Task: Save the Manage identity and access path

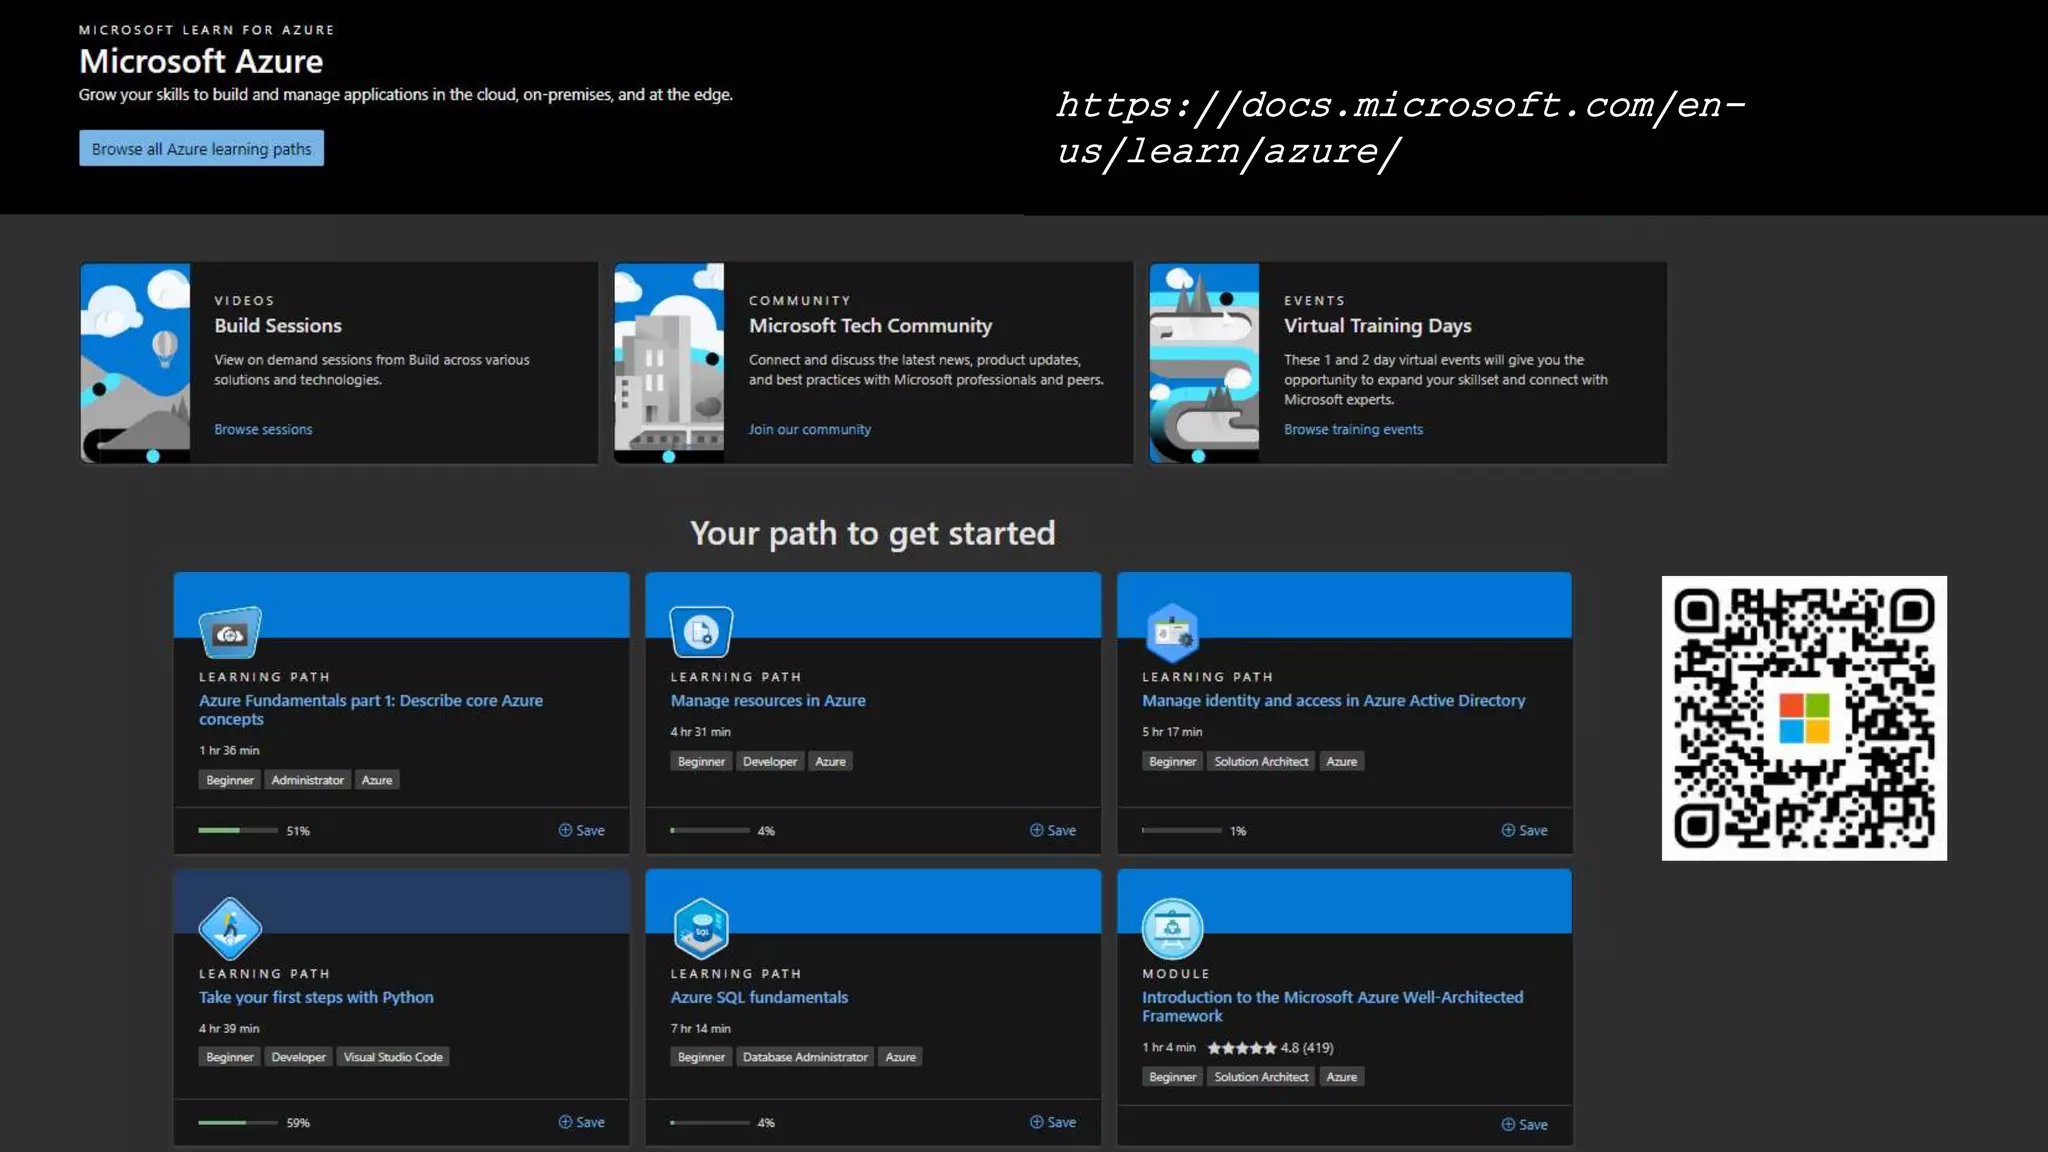Action: tap(1524, 830)
